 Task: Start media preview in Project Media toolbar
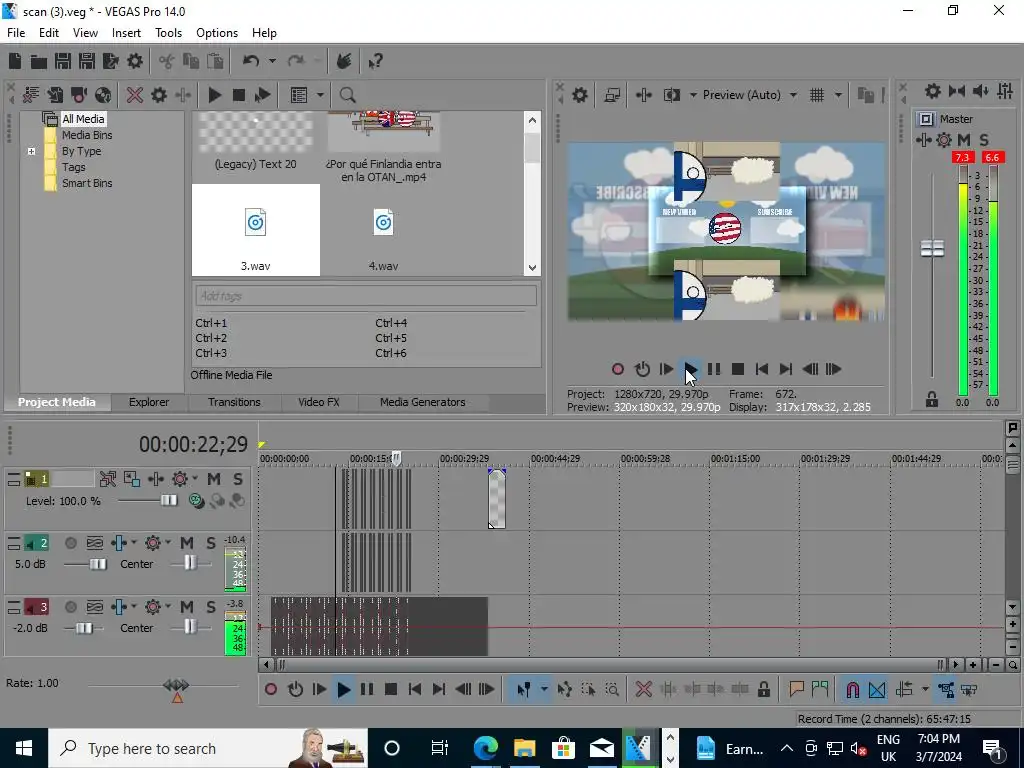[214, 95]
